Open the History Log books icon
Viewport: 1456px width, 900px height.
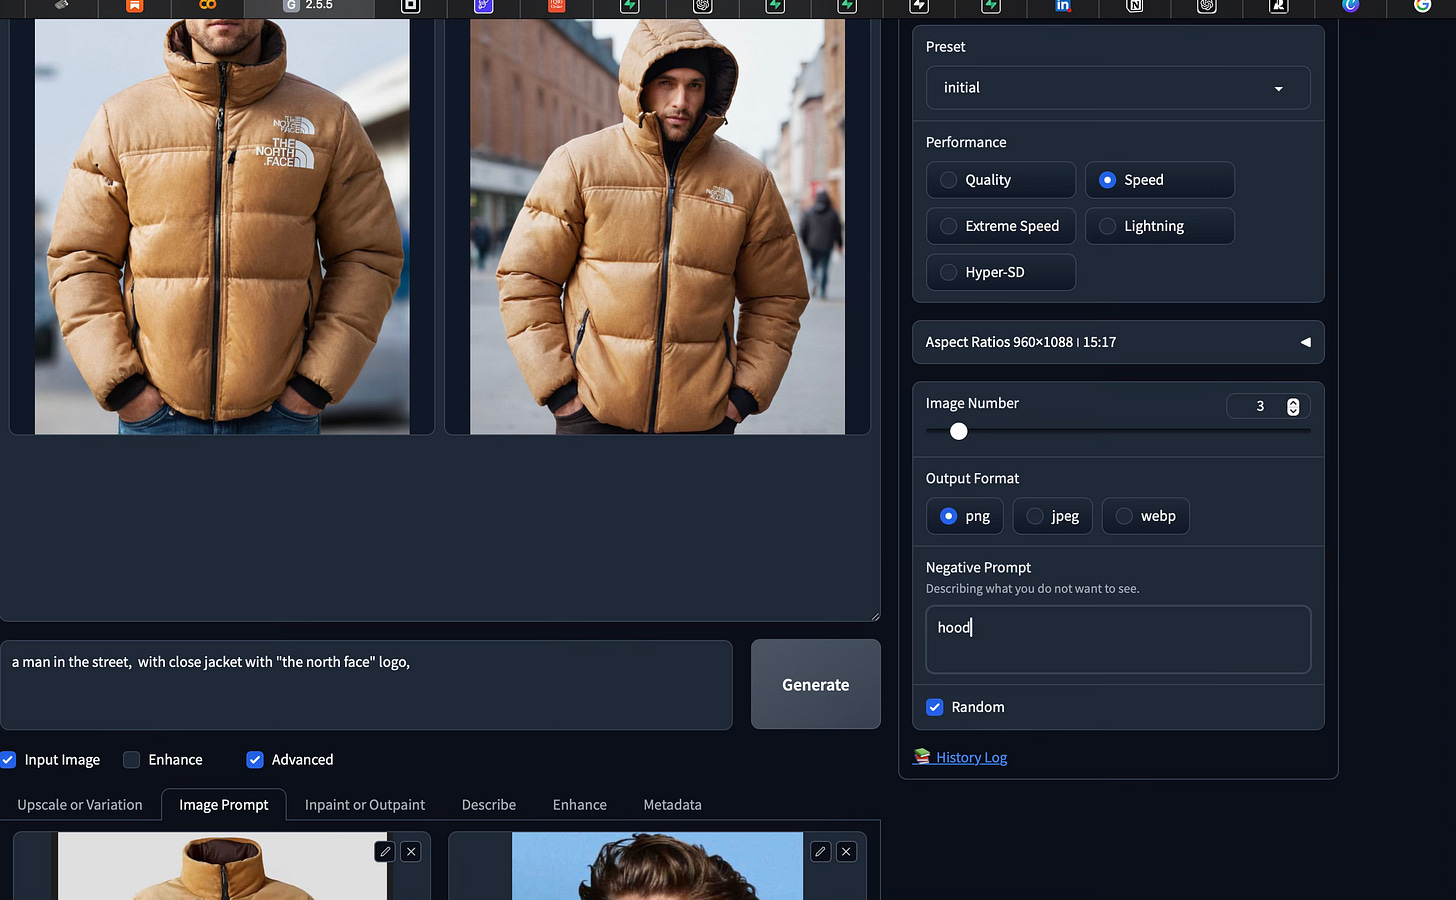[x=921, y=757]
